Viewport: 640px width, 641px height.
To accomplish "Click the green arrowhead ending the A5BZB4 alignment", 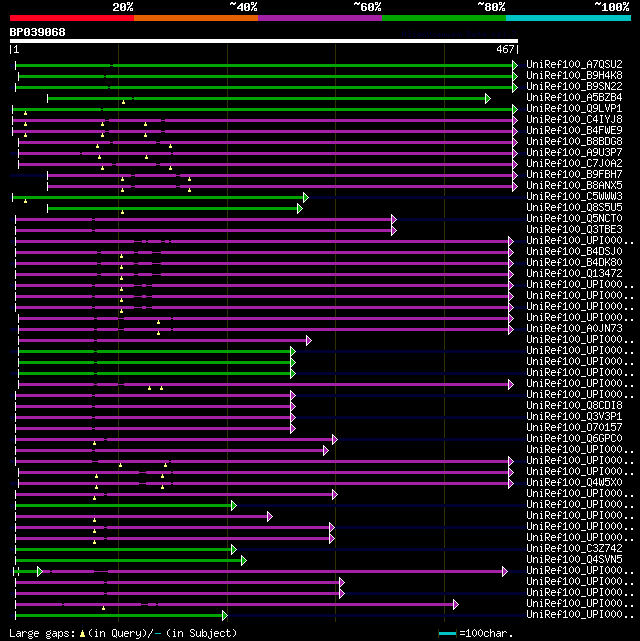I will (488, 99).
